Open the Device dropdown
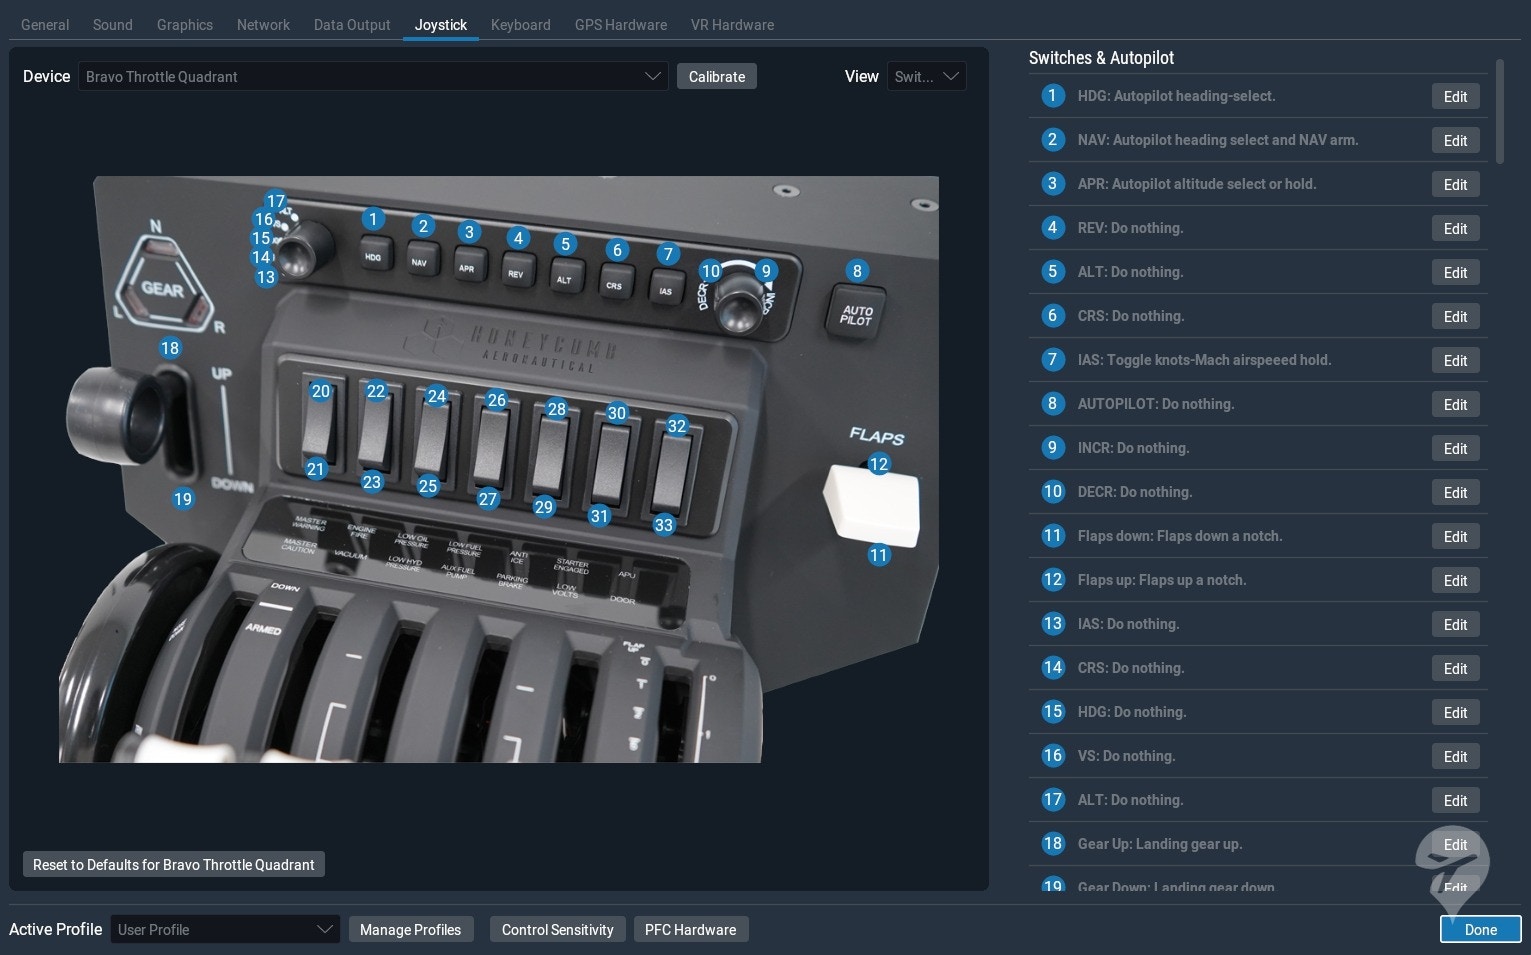Viewport: 1531px width, 955px height. pos(373,77)
